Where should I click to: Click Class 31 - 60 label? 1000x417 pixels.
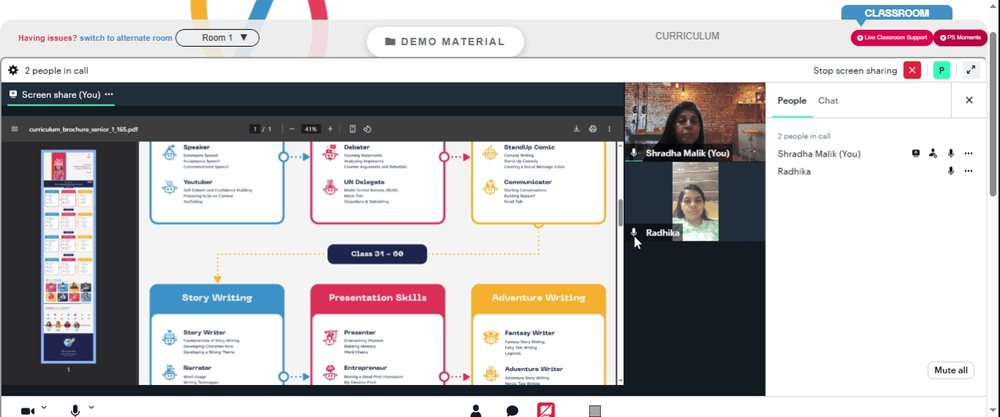[377, 254]
